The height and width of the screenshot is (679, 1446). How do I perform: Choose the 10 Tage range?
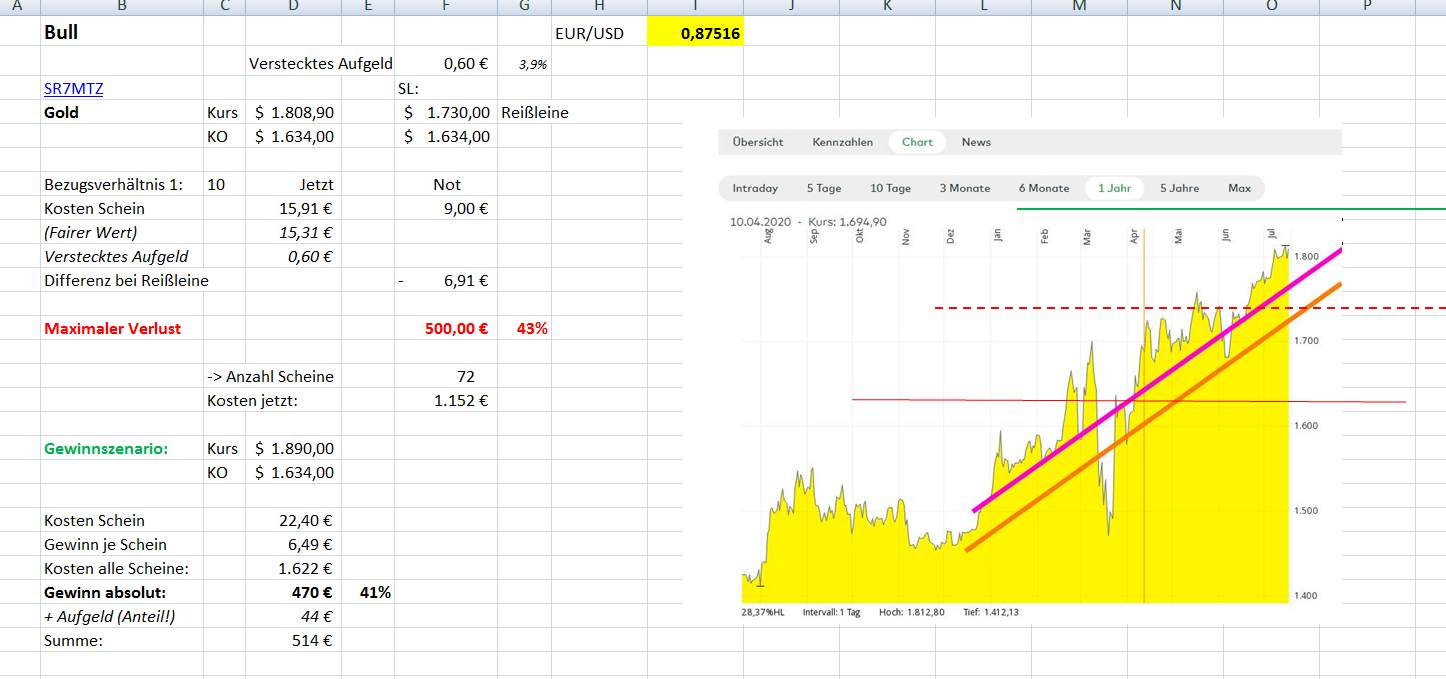(x=890, y=188)
